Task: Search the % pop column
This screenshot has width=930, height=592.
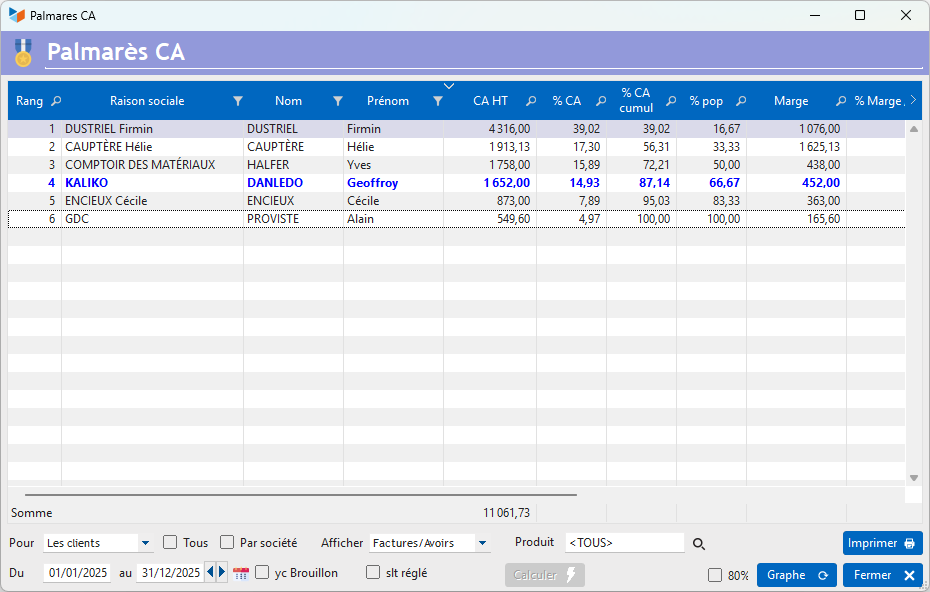Action: point(741,101)
